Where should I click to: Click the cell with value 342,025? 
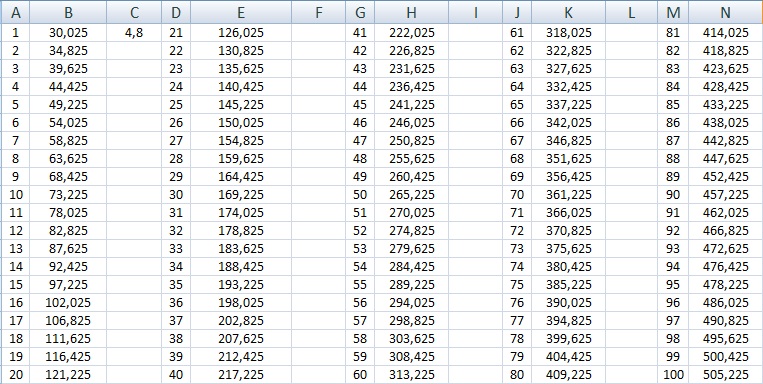(568, 123)
